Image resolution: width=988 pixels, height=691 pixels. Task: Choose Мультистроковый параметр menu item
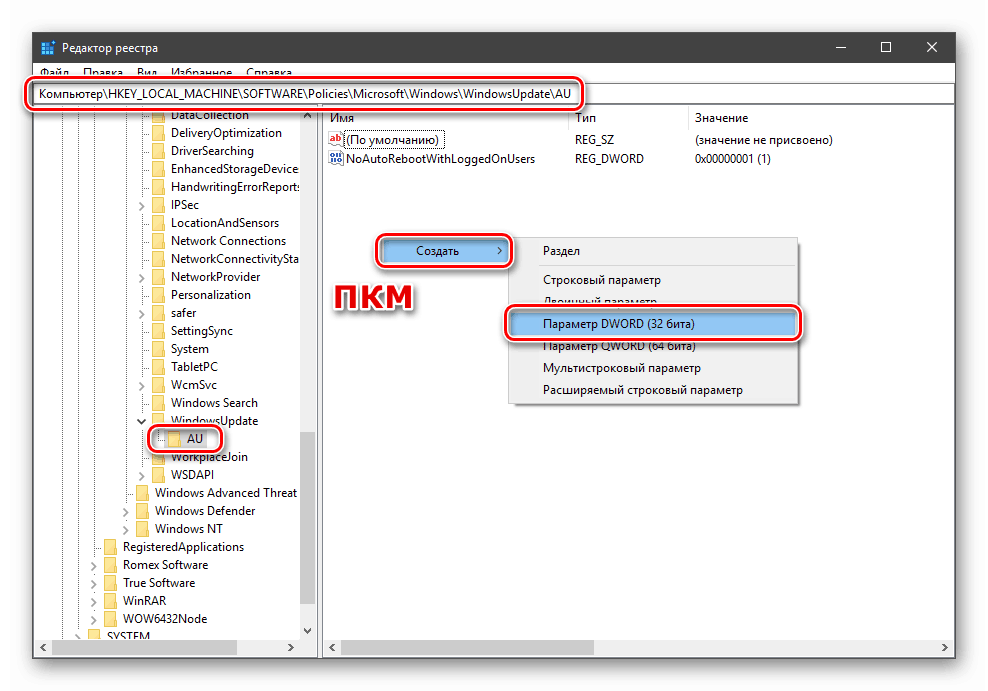click(653, 368)
